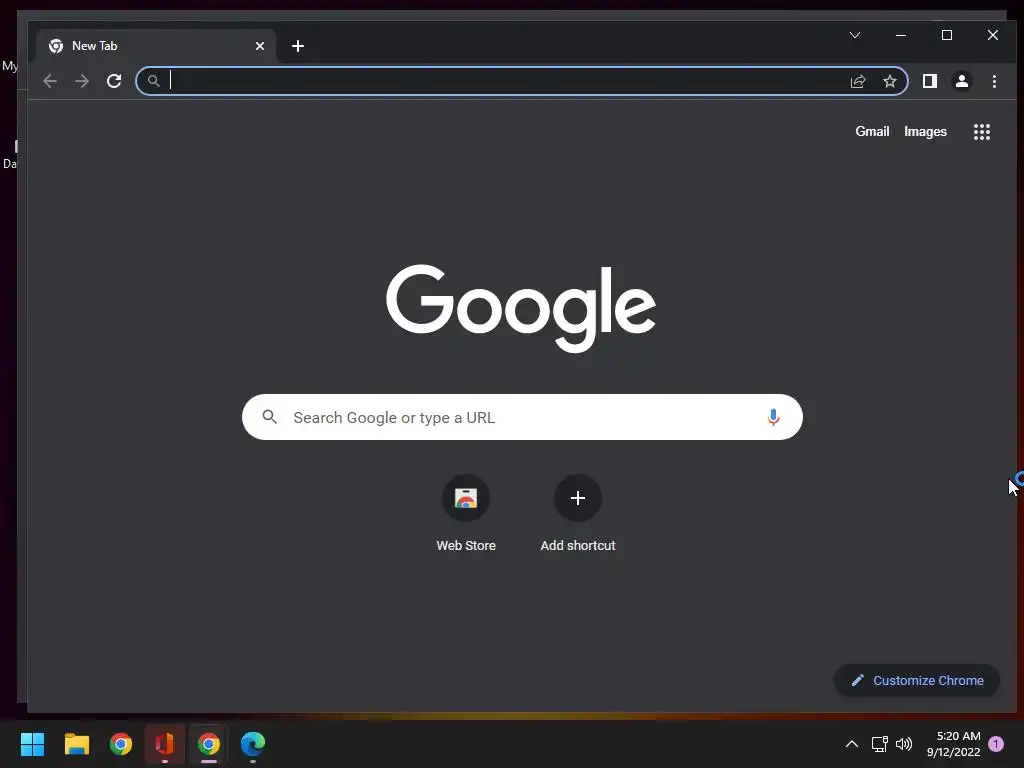Start voice search with microphone icon
Image resolution: width=1024 pixels, height=768 pixels.
773,417
